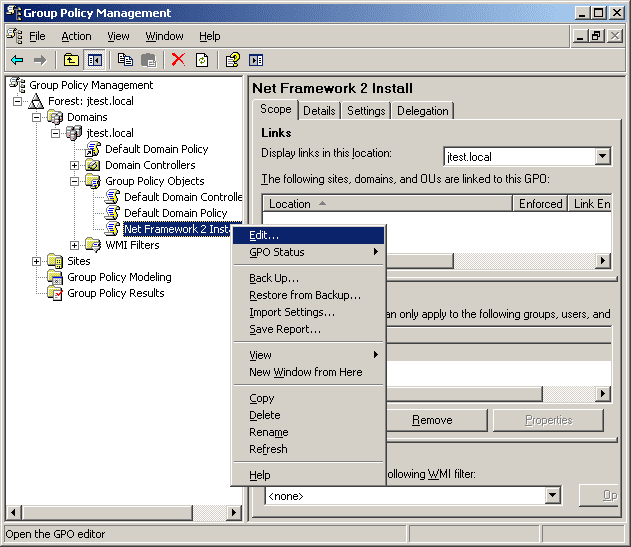Click the Domains node icon
631x547 pixels.
pyautogui.click(x=55, y=117)
